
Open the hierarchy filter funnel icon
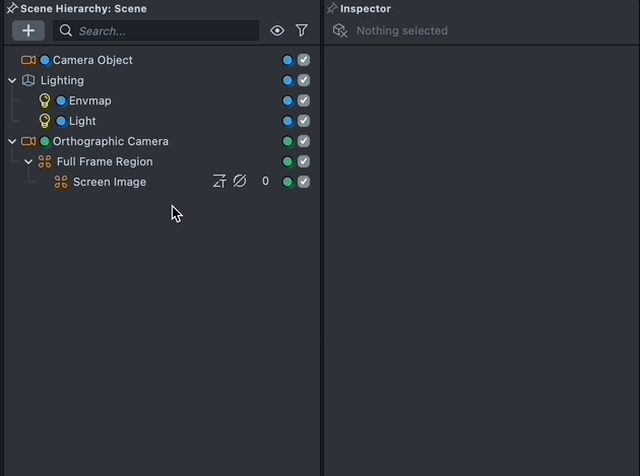(x=301, y=31)
